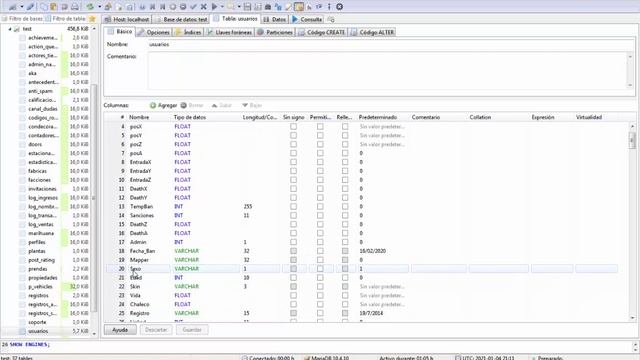Toggle Permitir NULL checkbox for Sanciones
The width and height of the screenshot is (640, 360).
(320, 216)
